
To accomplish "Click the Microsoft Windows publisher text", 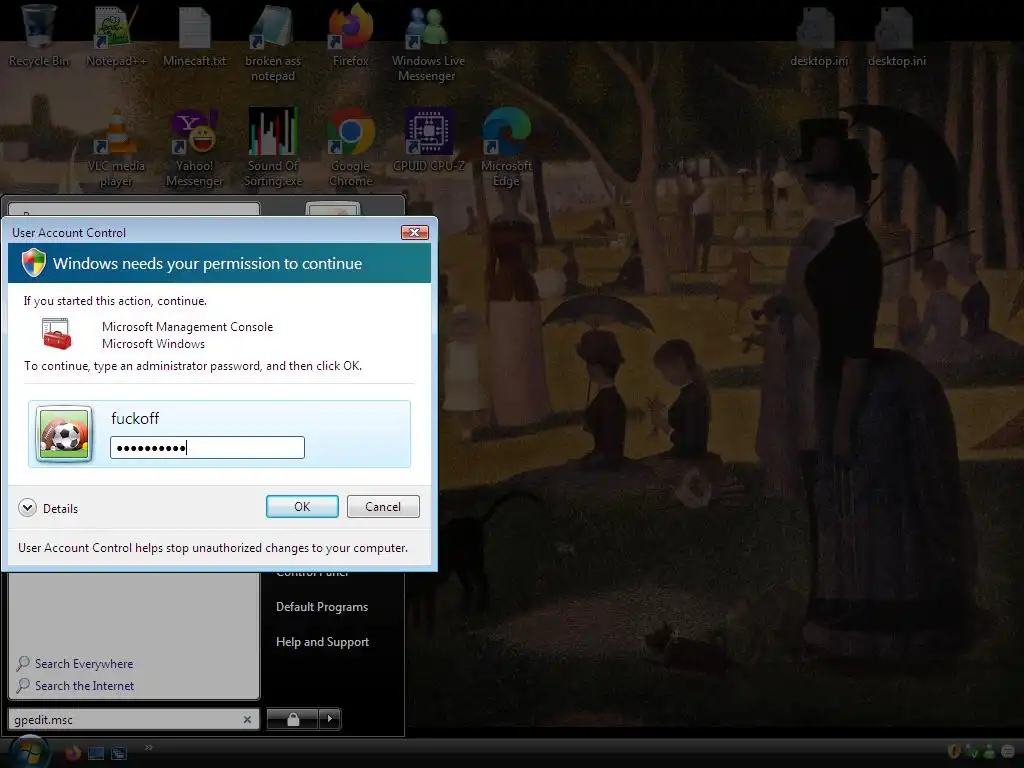I will tap(153, 344).
